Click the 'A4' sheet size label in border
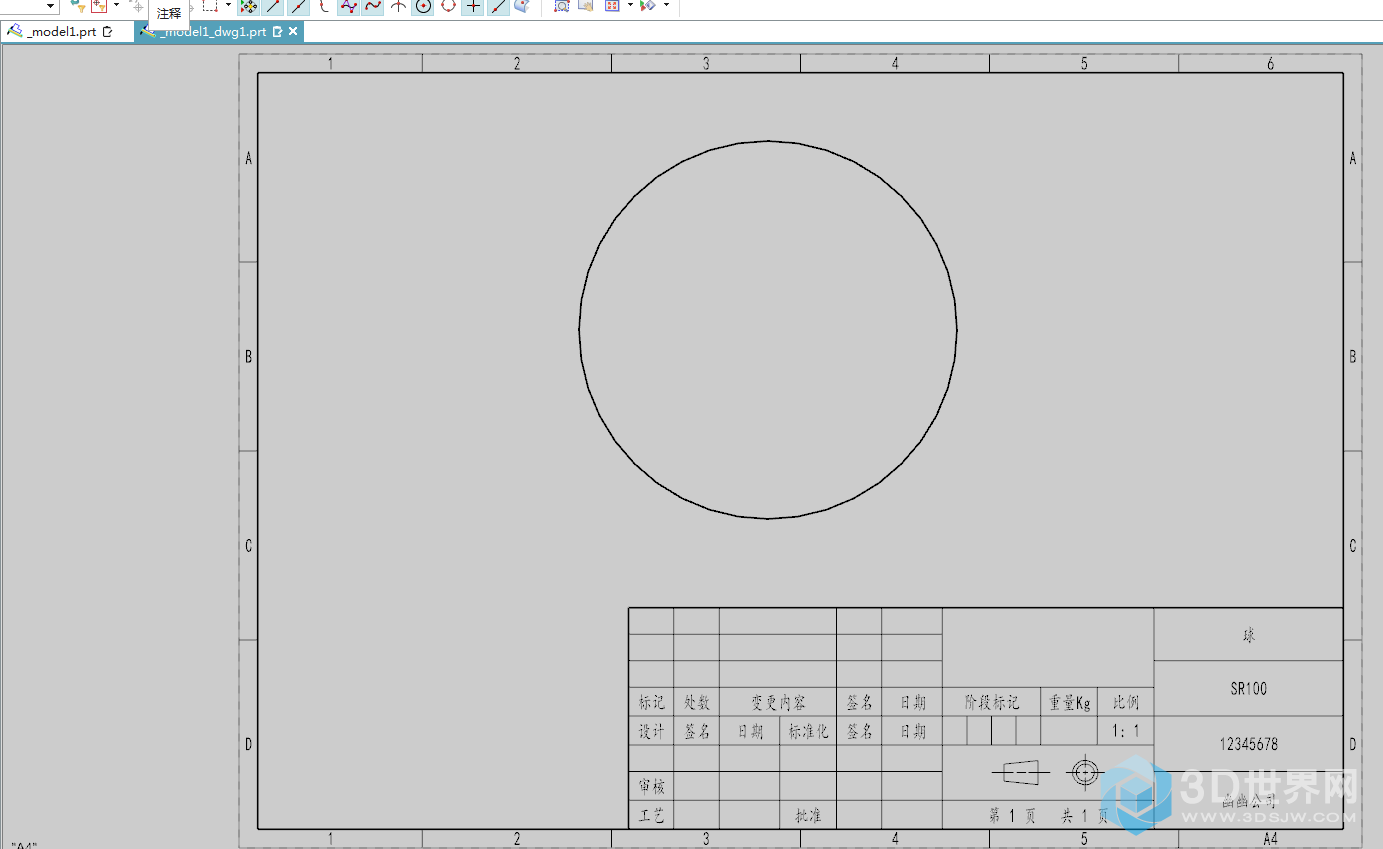Viewport: 1383px width, 849px height. click(x=1270, y=838)
